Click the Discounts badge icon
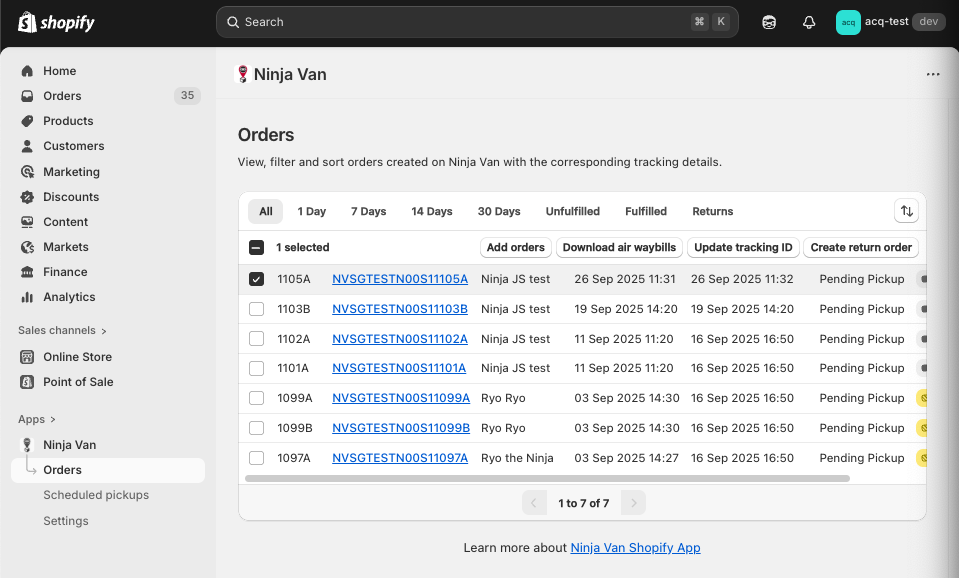Screen dimensions: 959x578 (x=27, y=197)
